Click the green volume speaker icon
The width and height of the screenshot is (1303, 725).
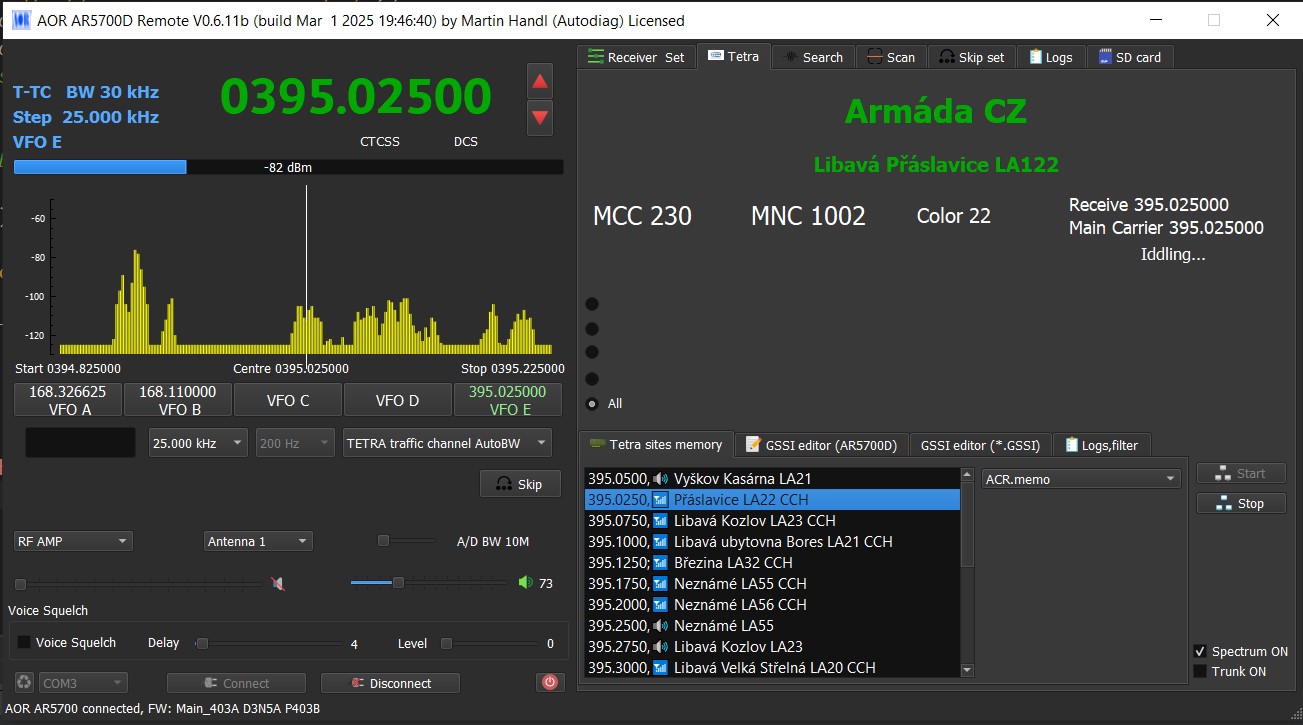[x=526, y=582]
